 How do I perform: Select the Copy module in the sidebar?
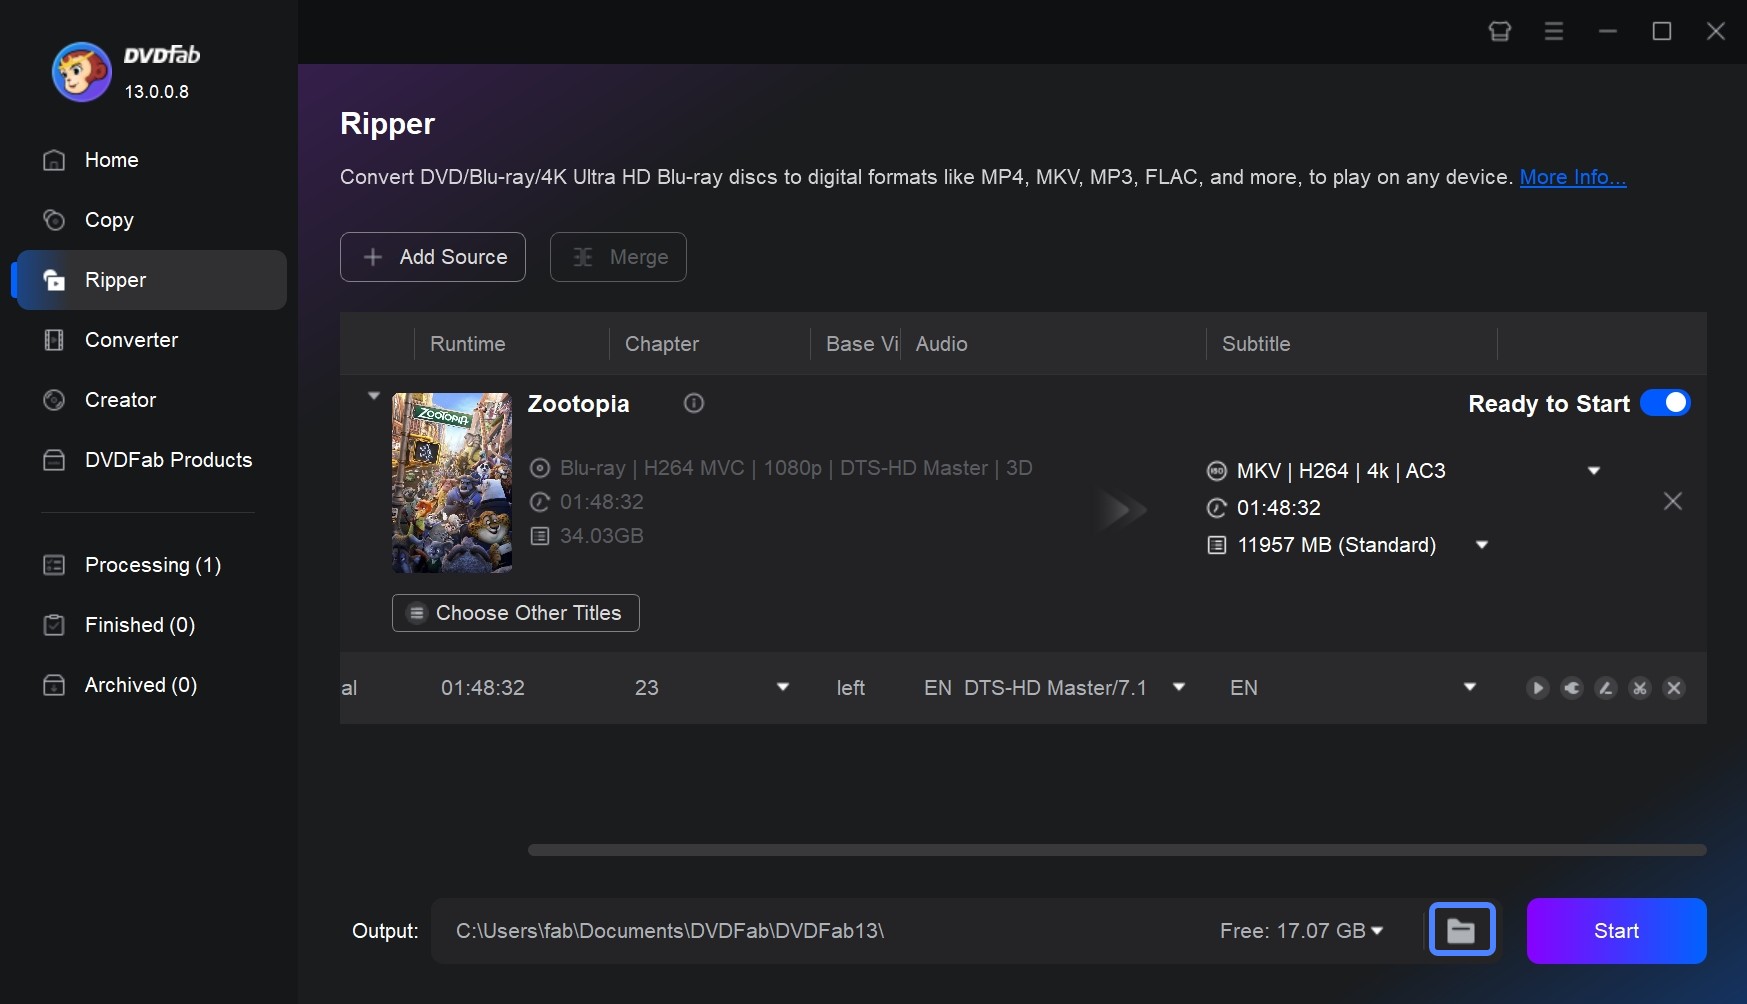click(x=110, y=220)
